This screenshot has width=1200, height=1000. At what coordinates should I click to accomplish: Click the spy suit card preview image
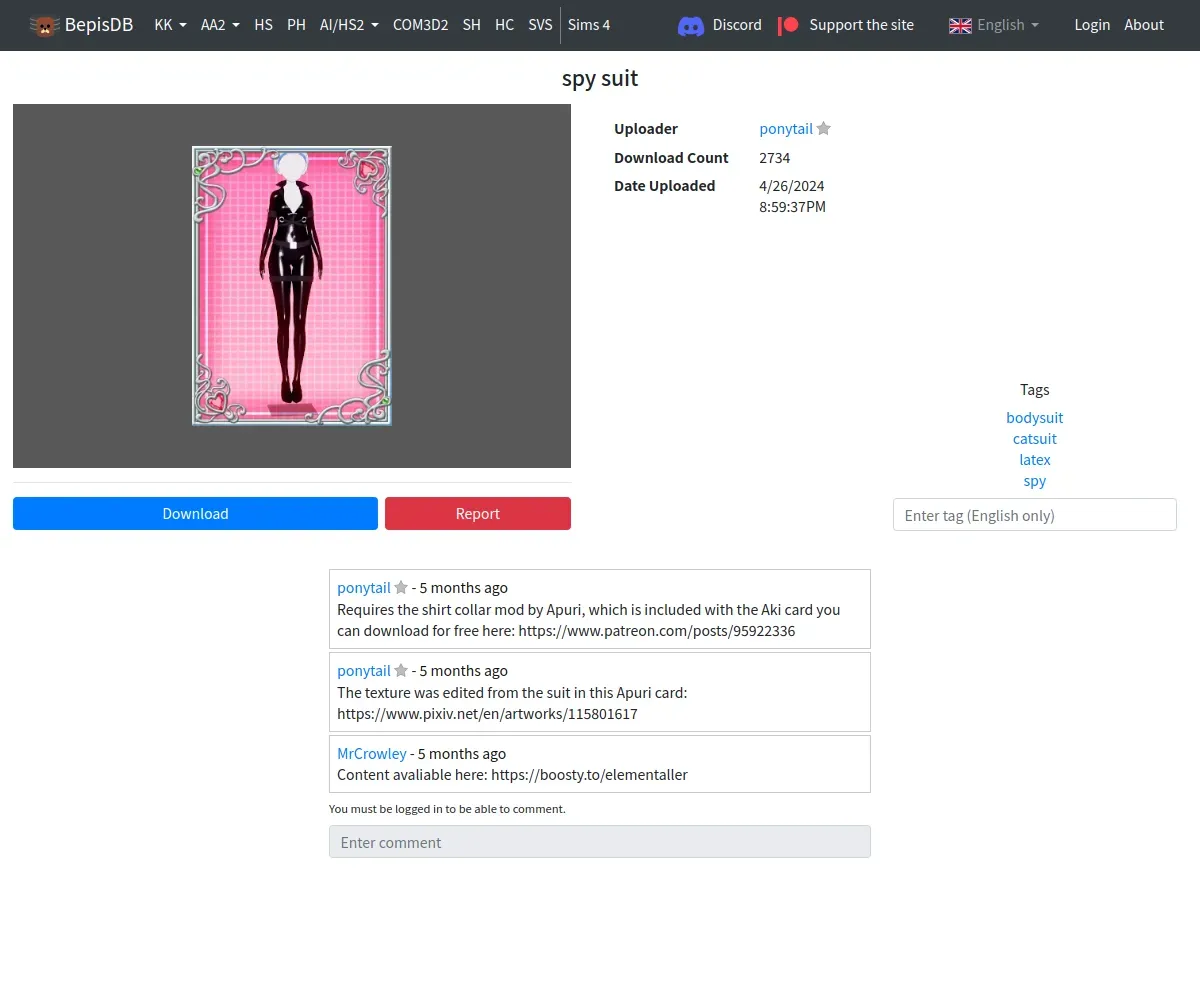pos(291,285)
